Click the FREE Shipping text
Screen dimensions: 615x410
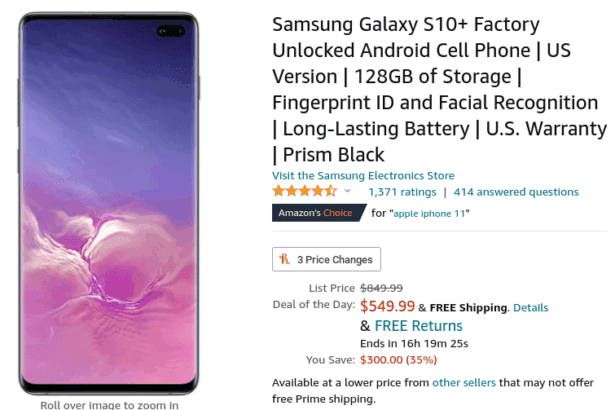470,307
